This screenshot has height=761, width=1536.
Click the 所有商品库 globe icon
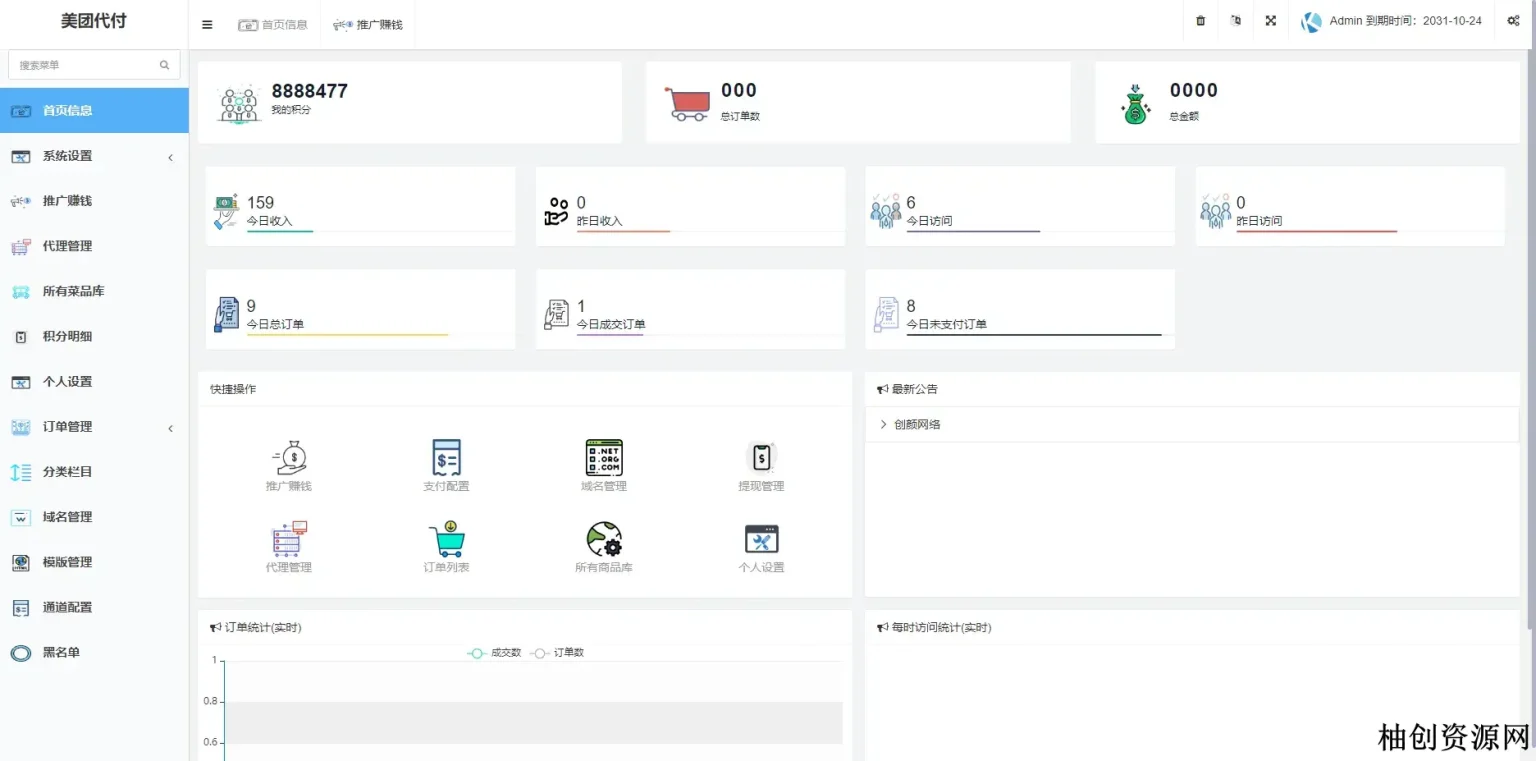[x=603, y=540]
